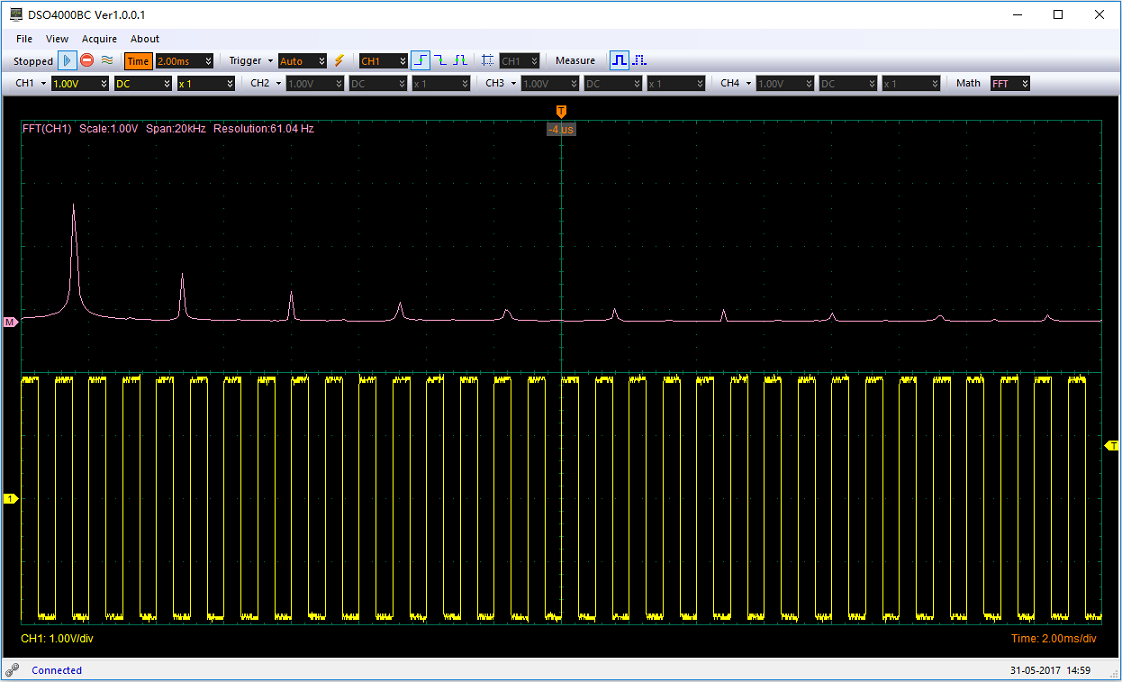
Task: Open the 2.00ms timebase dropdown
Action: tap(185, 61)
